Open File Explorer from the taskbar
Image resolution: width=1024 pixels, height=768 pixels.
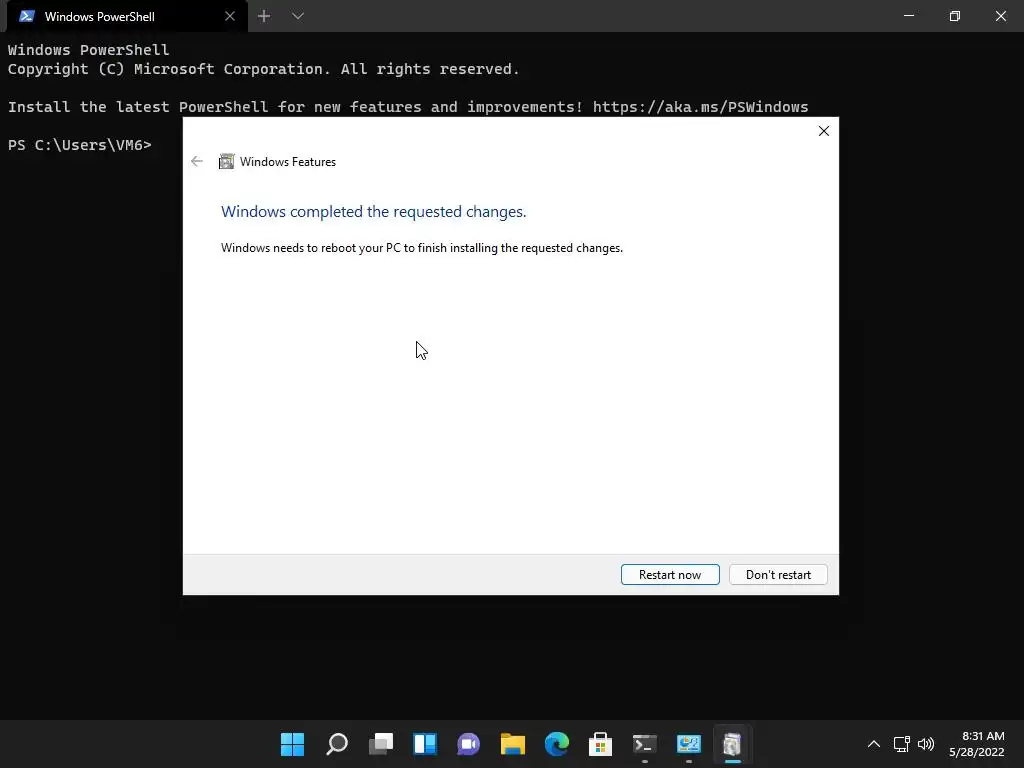click(513, 744)
